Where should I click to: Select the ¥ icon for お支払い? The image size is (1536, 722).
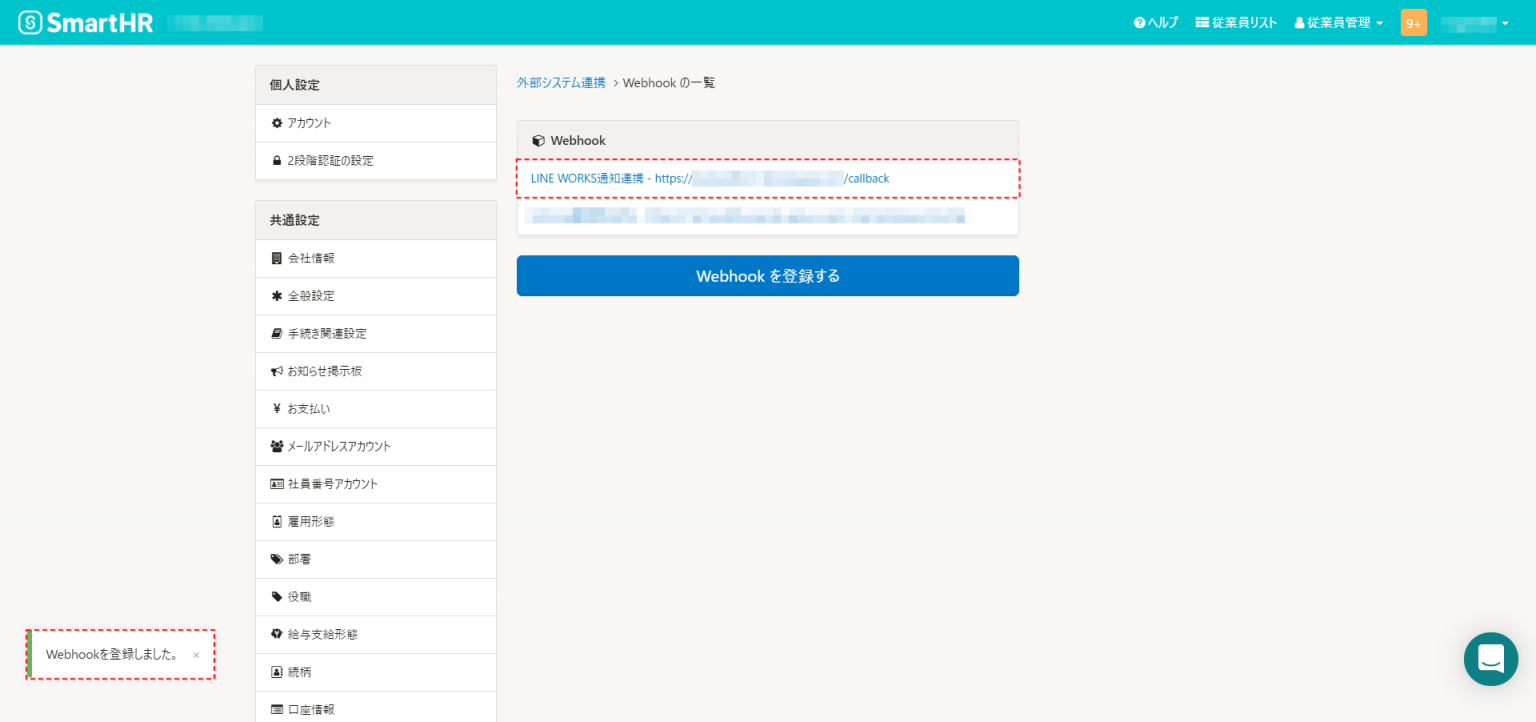[277, 408]
